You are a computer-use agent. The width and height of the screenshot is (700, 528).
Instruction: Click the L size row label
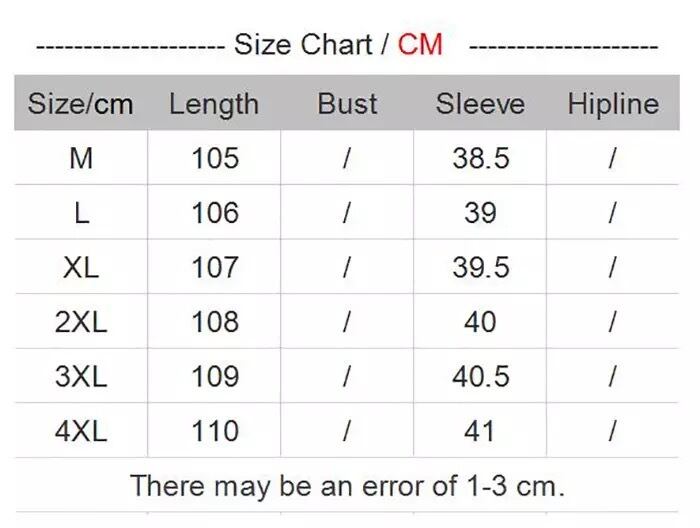(x=80, y=212)
